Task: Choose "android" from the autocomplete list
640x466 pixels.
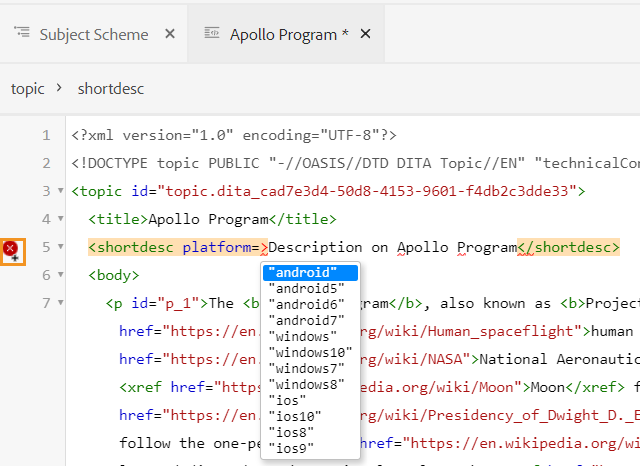Action: (x=310, y=273)
